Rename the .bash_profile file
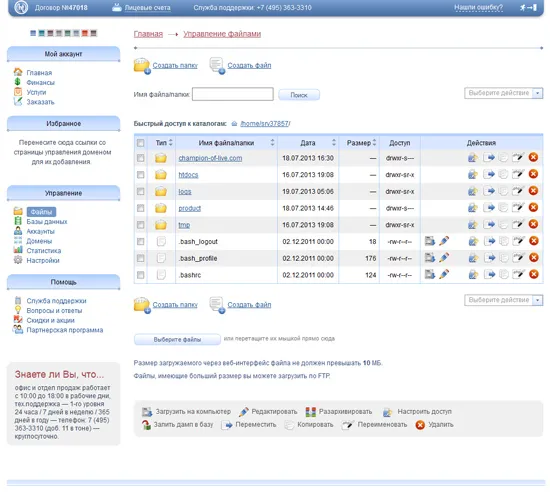This screenshot has width=550, height=496. (518, 258)
